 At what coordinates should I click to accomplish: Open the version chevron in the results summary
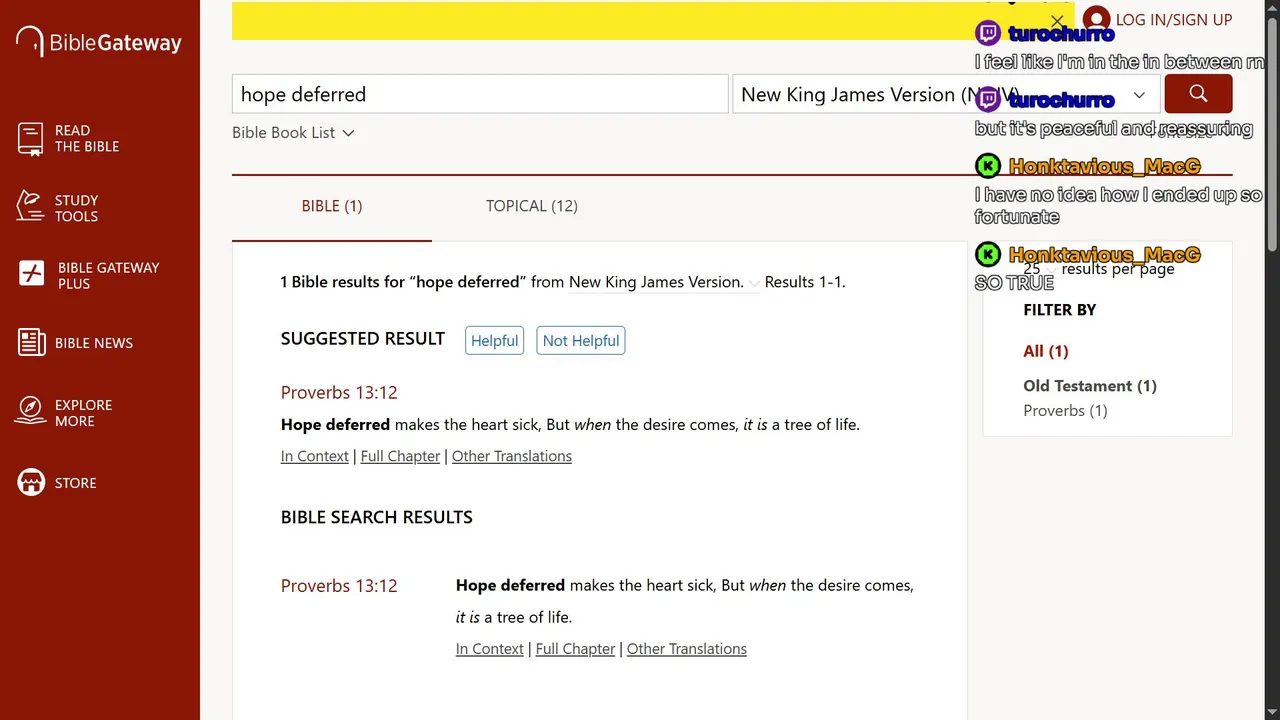[754, 283]
